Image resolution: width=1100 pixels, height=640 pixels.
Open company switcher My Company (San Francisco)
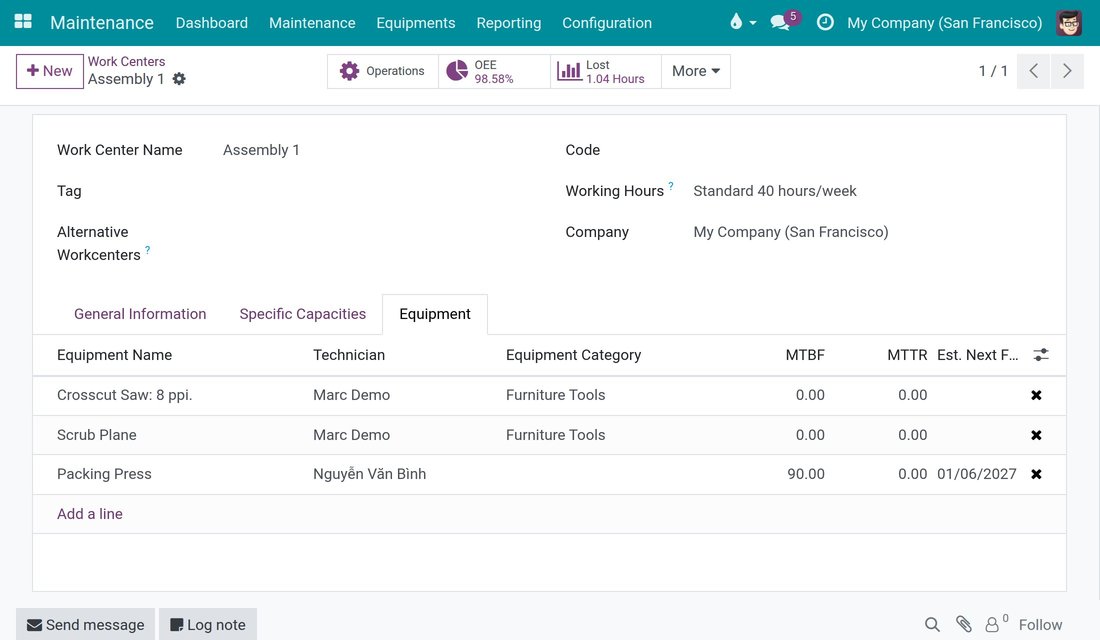click(x=944, y=22)
